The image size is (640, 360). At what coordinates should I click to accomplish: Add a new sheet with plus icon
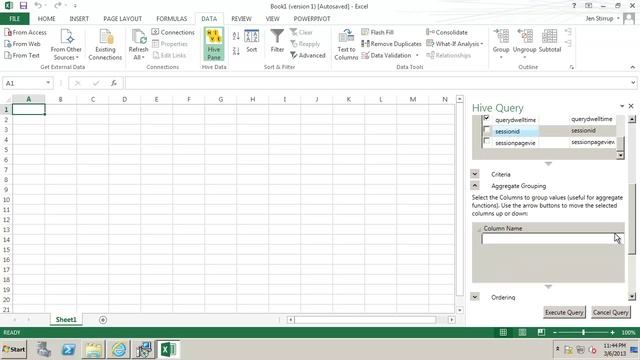click(x=103, y=320)
